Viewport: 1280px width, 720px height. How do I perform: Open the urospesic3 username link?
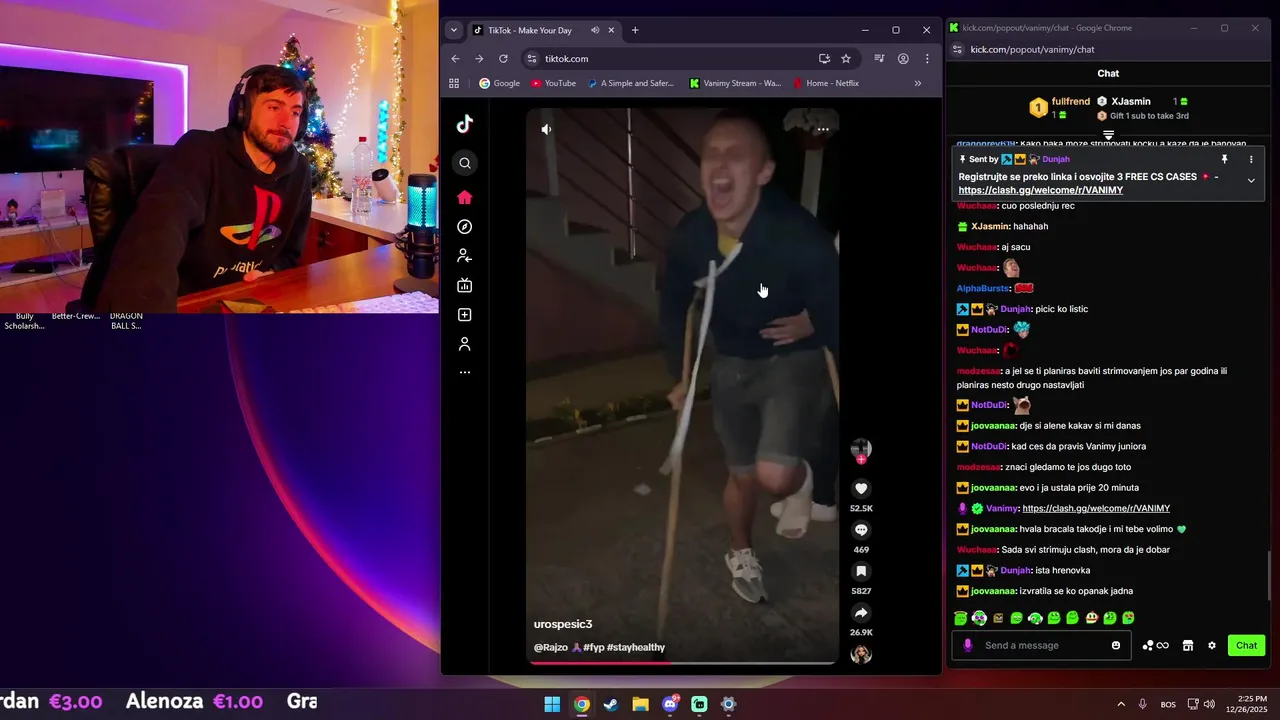click(563, 624)
